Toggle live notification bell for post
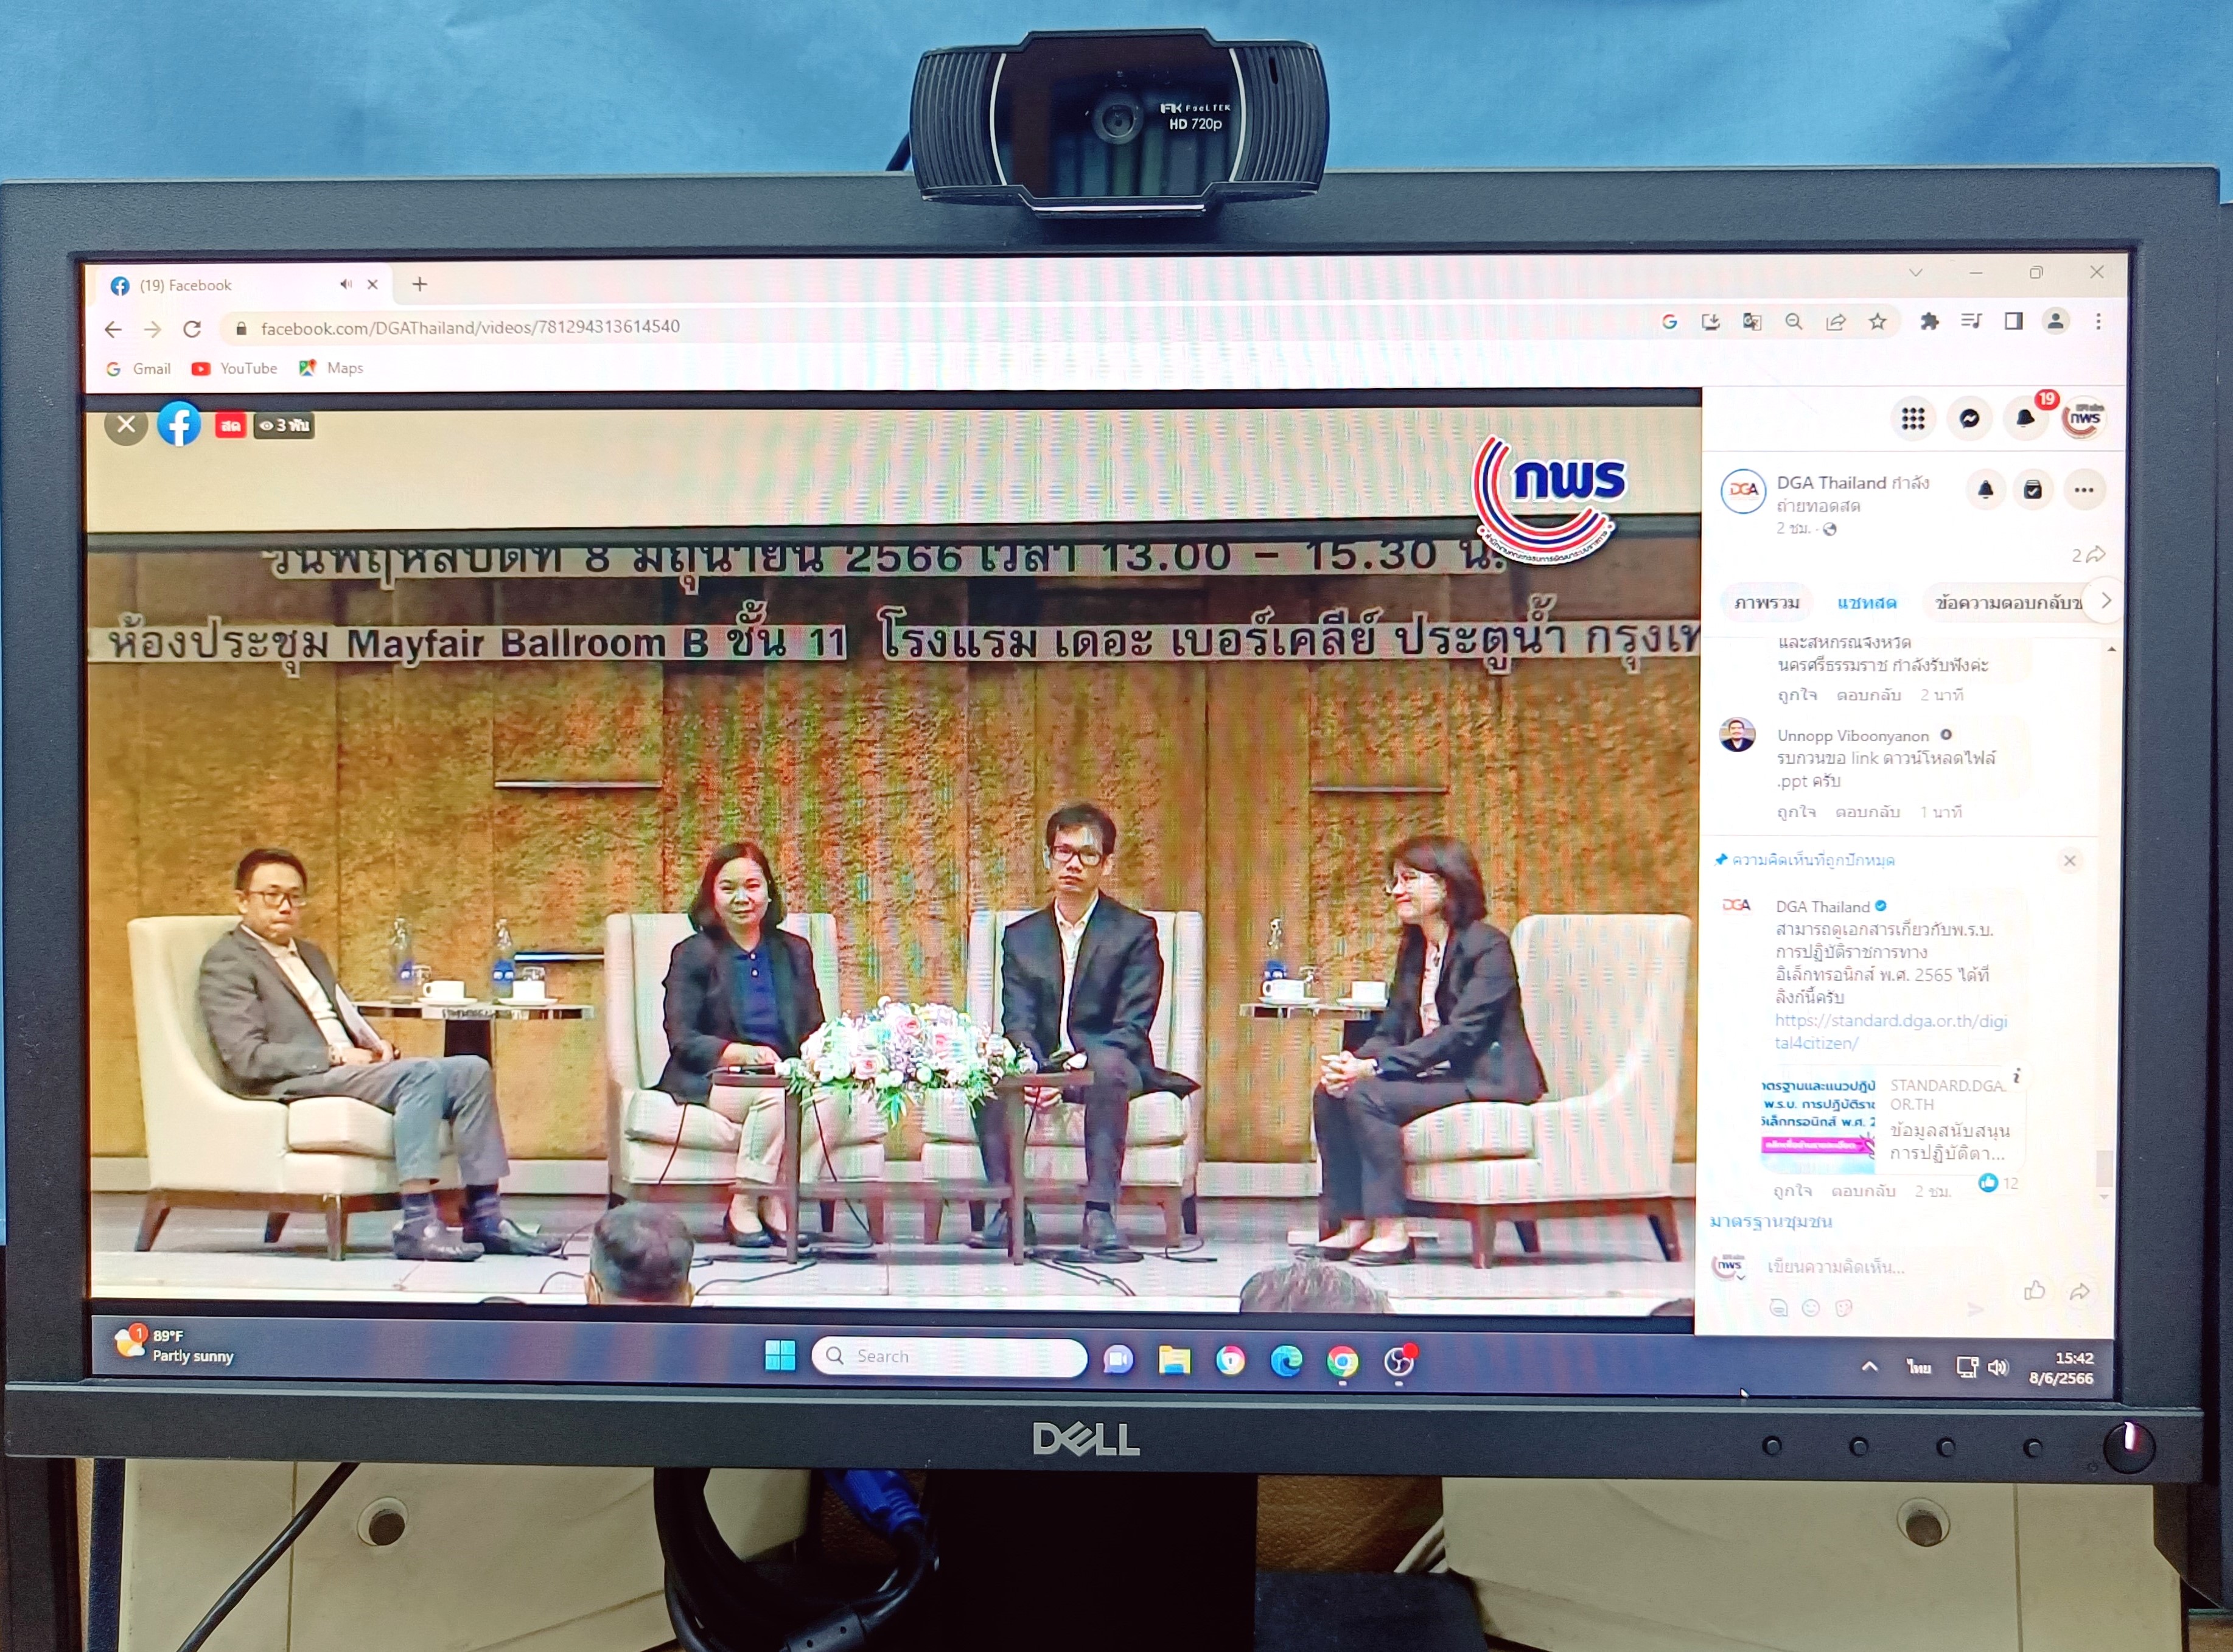This screenshot has width=2233, height=1652. [1986, 490]
